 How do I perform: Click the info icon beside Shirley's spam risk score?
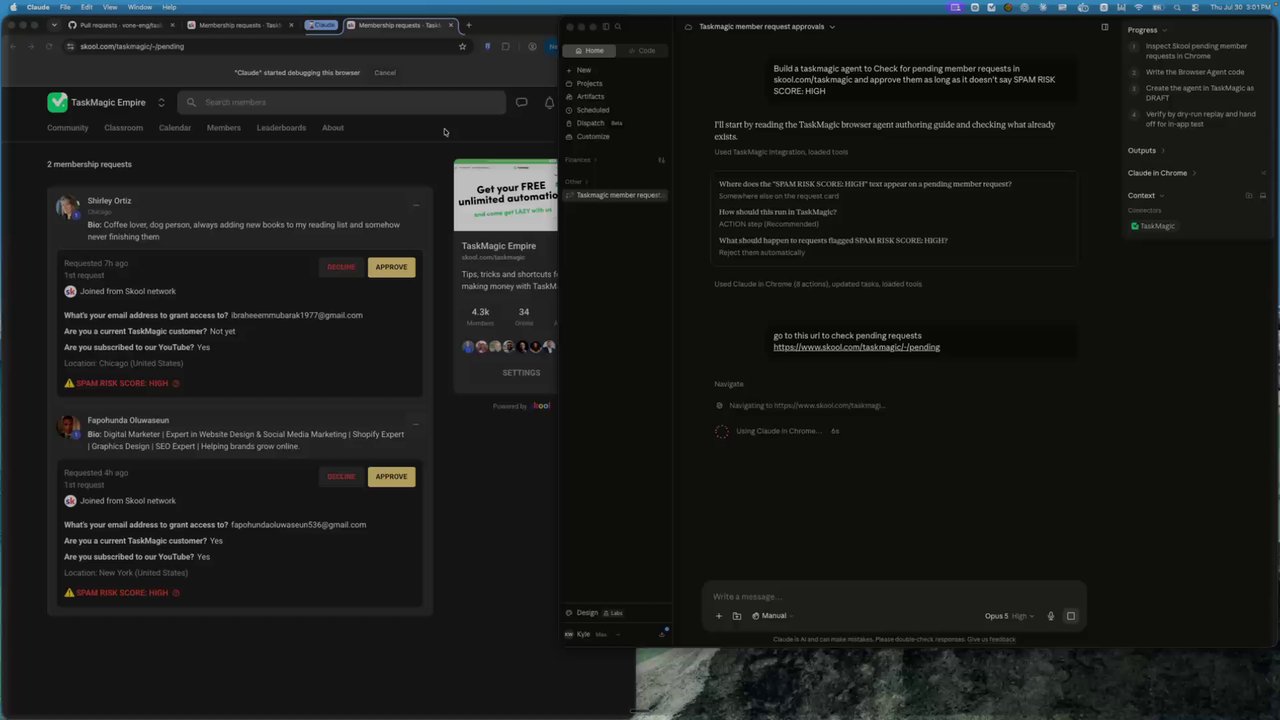[176, 383]
